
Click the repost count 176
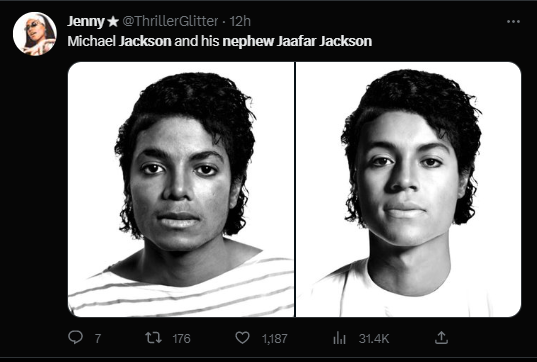[182, 339]
